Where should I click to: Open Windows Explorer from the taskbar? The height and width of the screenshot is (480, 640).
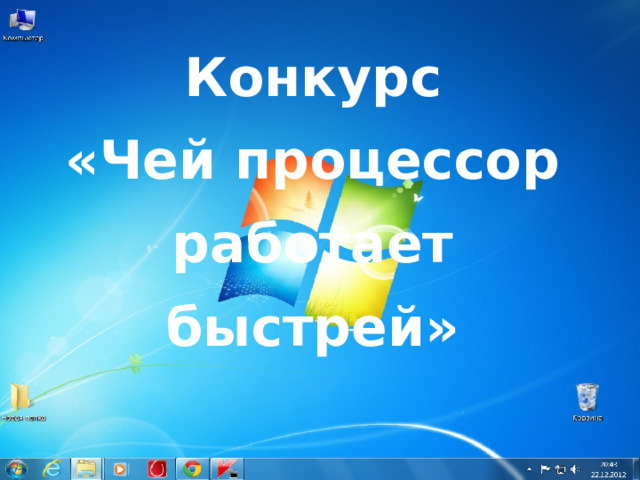[x=86, y=469]
